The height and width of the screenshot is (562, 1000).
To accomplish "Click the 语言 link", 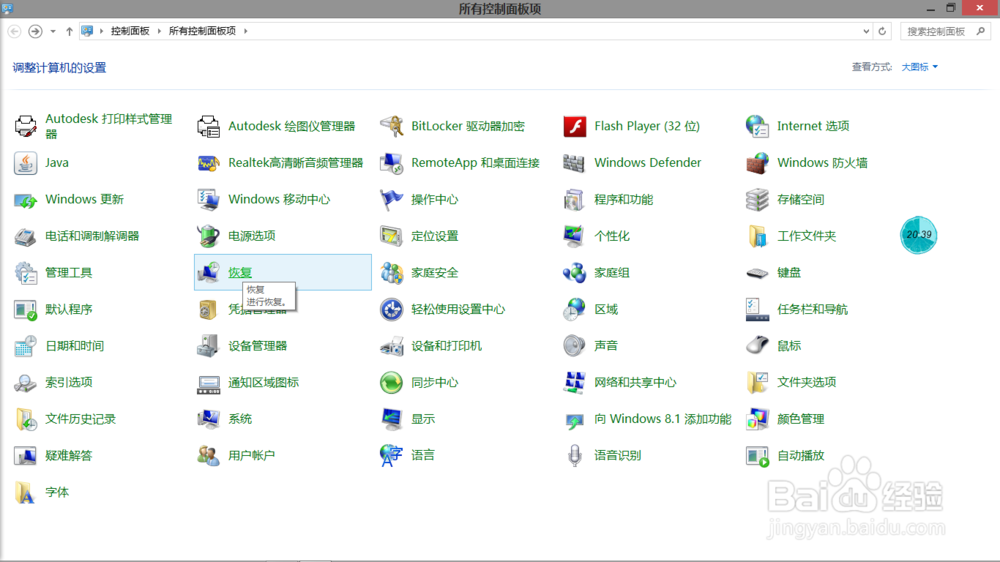I will pos(423,455).
